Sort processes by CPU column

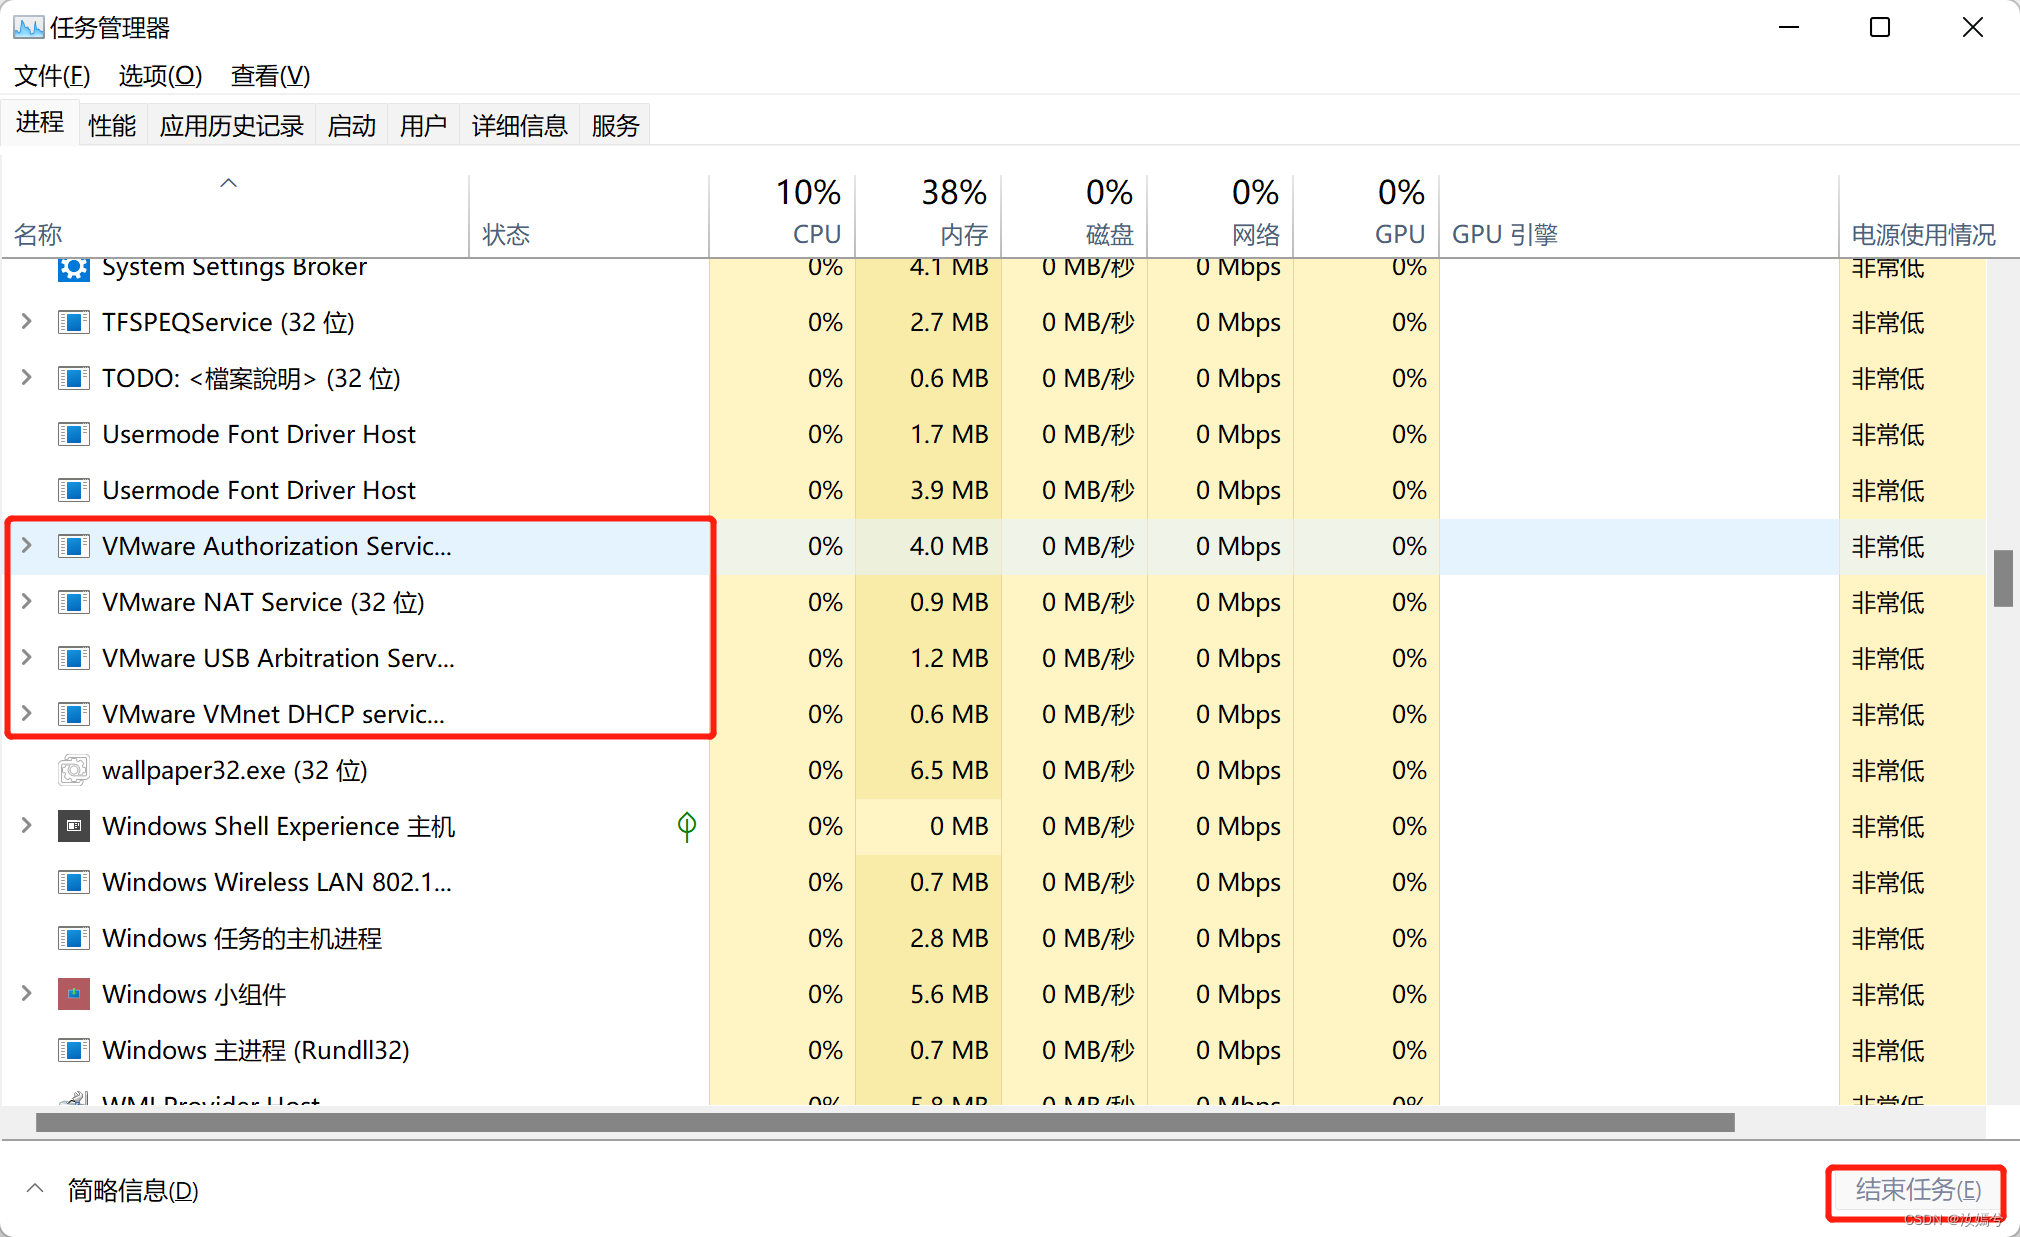coord(782,215)
